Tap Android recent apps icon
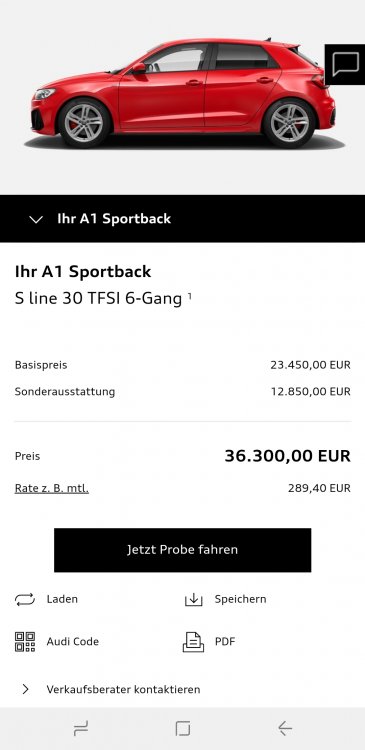 [81, 728]
